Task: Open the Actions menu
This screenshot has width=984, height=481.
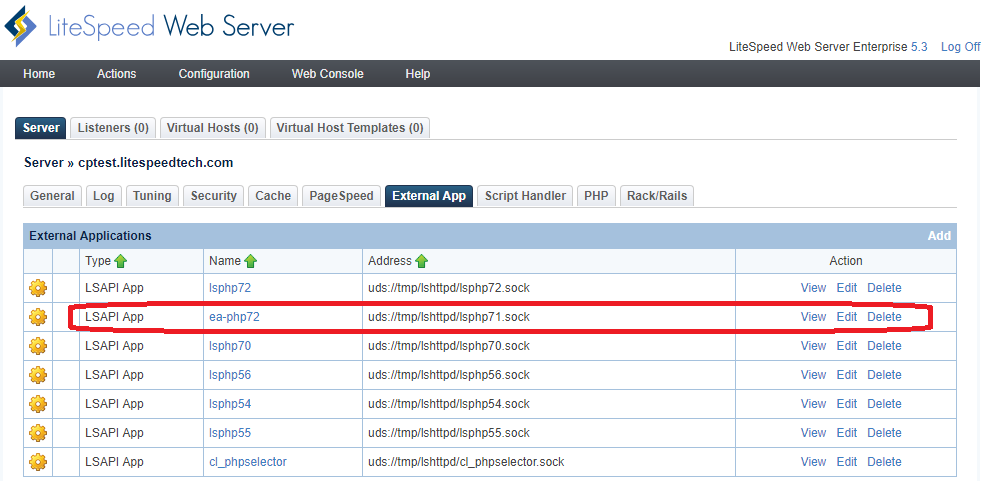Action: point(116,73)
